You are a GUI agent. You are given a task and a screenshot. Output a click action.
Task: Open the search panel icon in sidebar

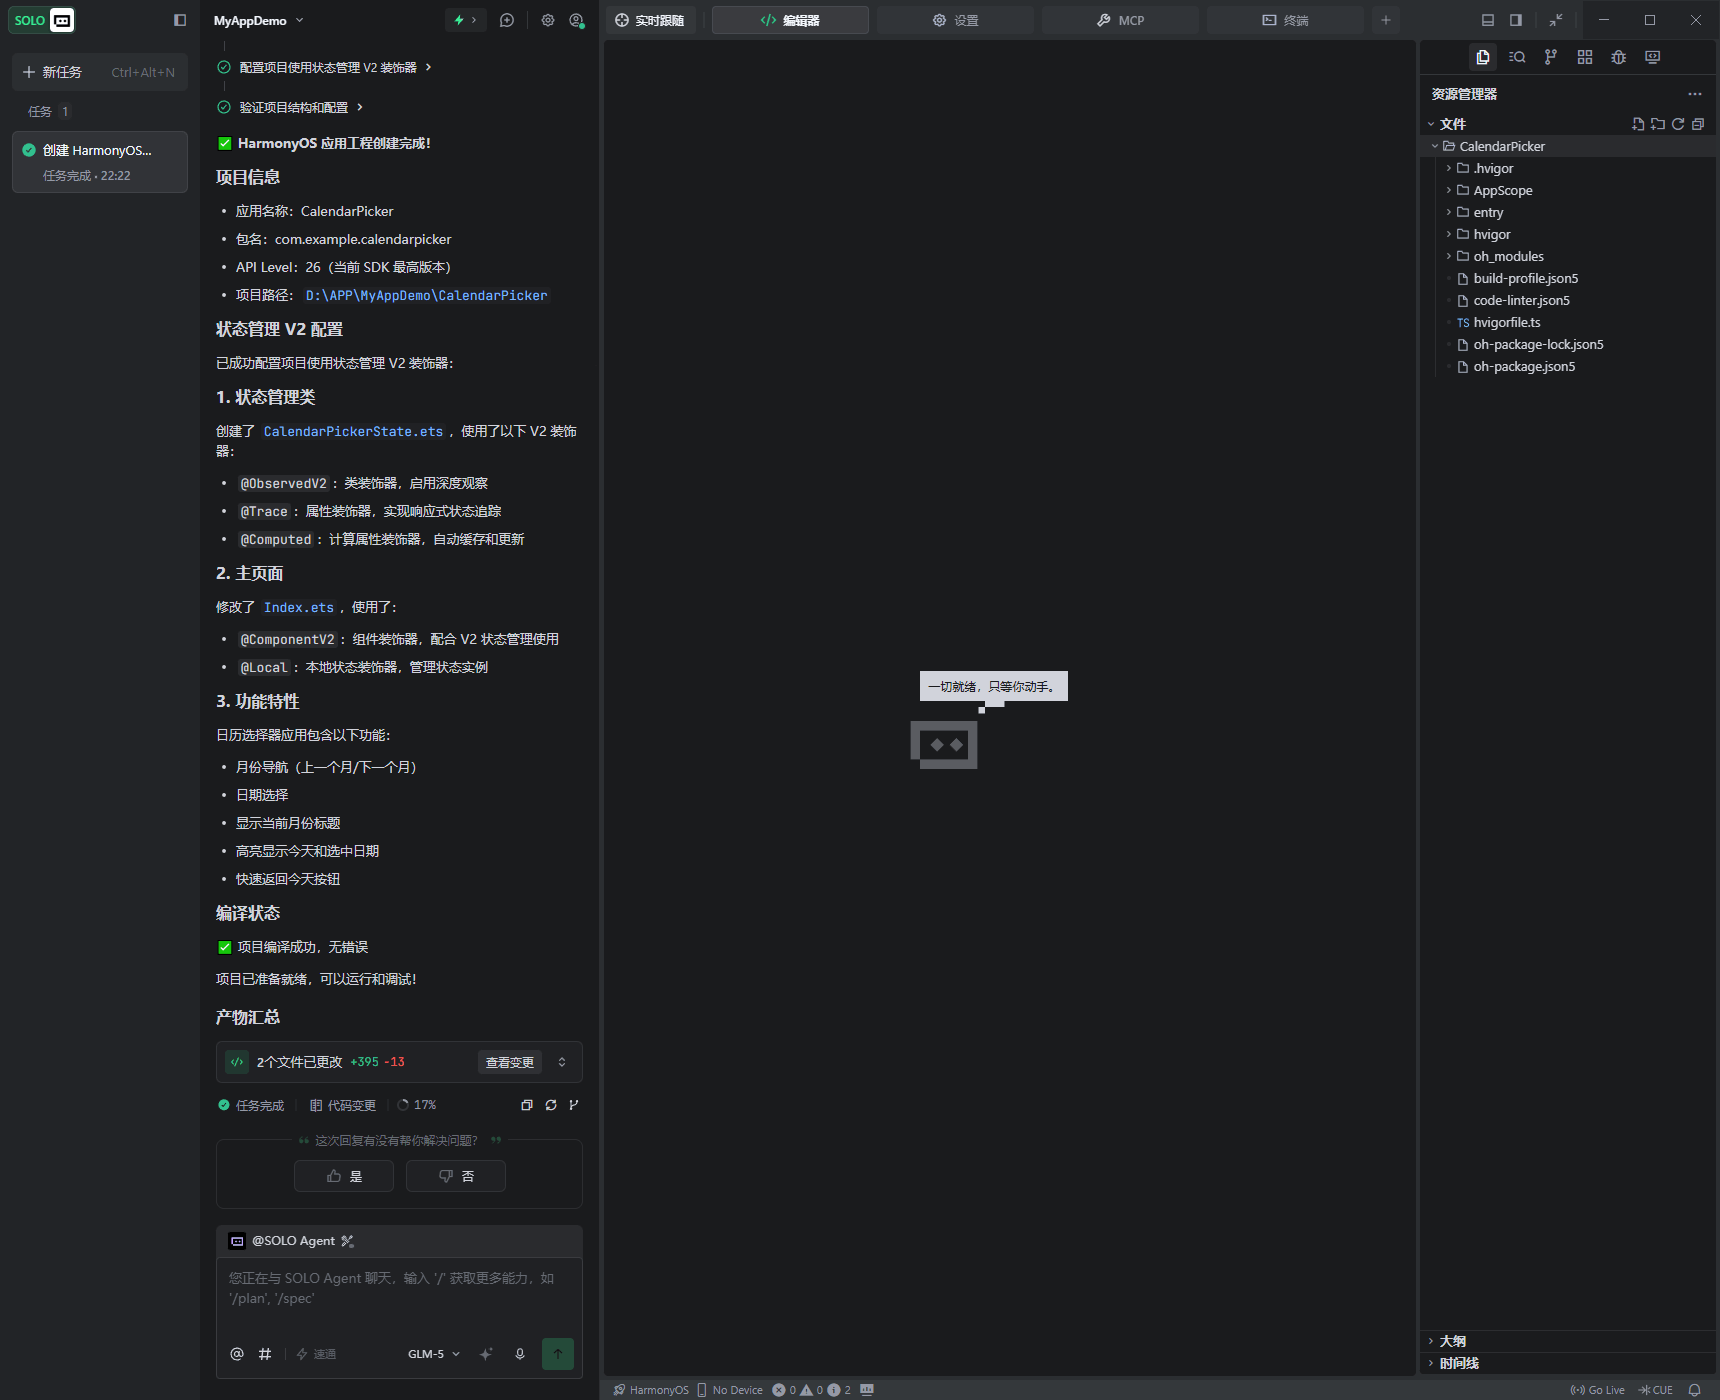[x=1517, y=57]
